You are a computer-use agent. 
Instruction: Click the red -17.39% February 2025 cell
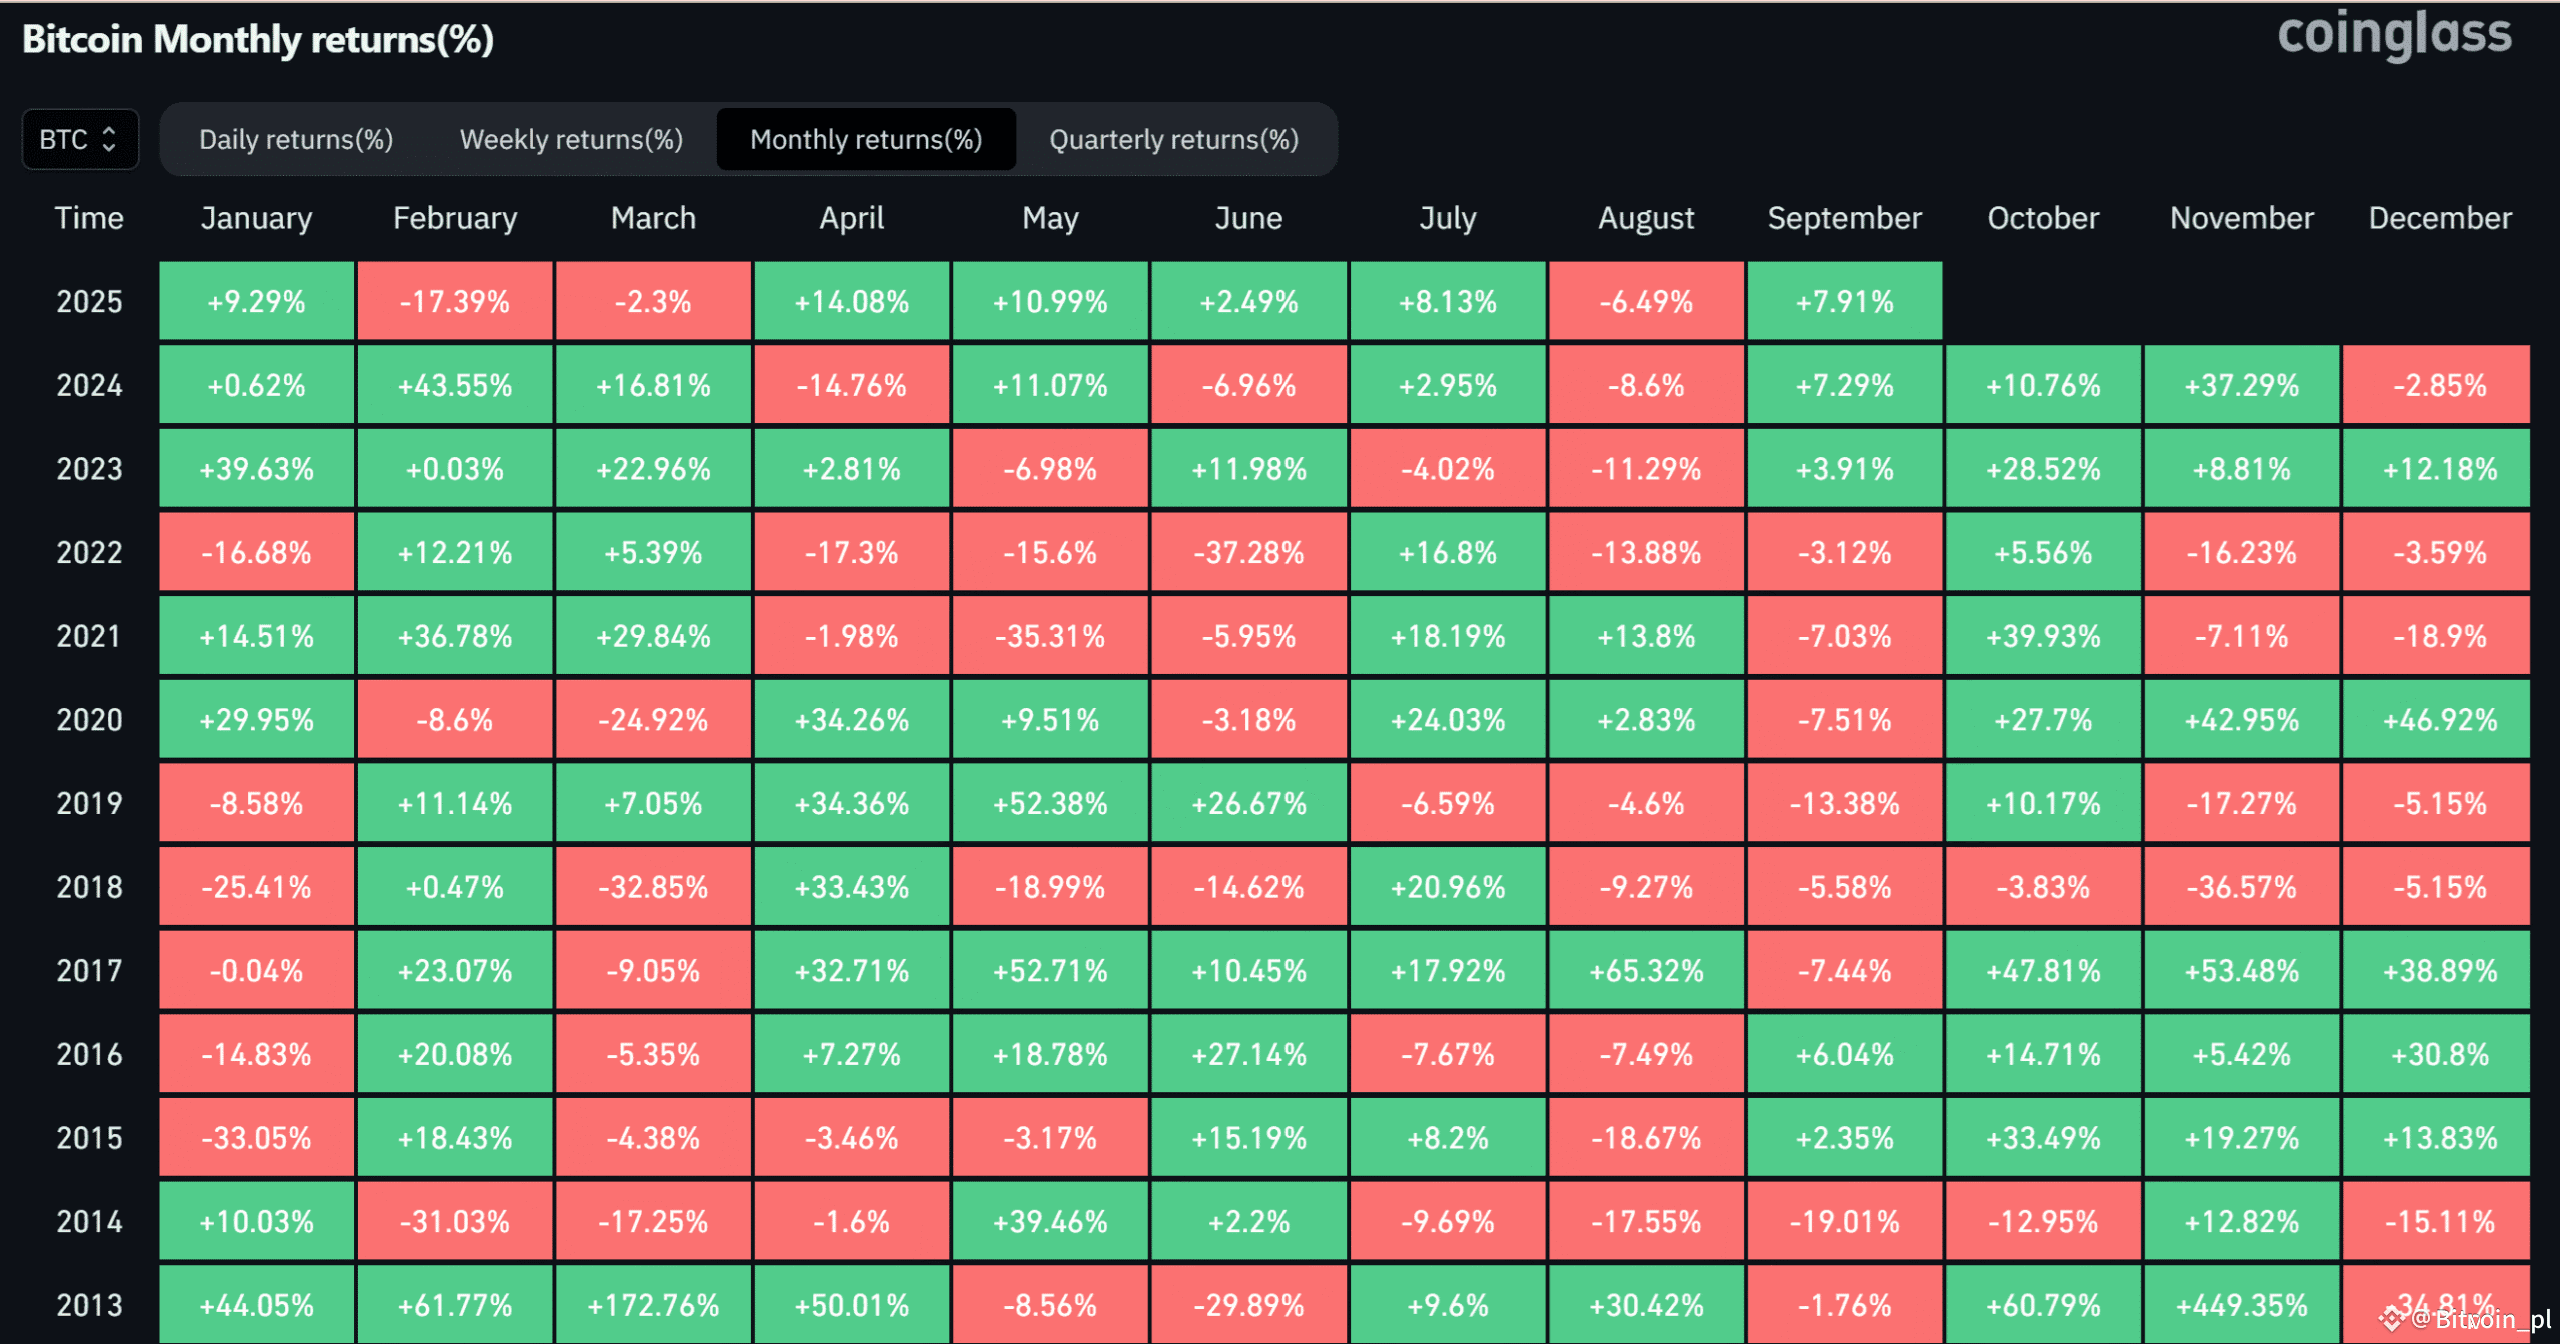(x=455, y=302)
